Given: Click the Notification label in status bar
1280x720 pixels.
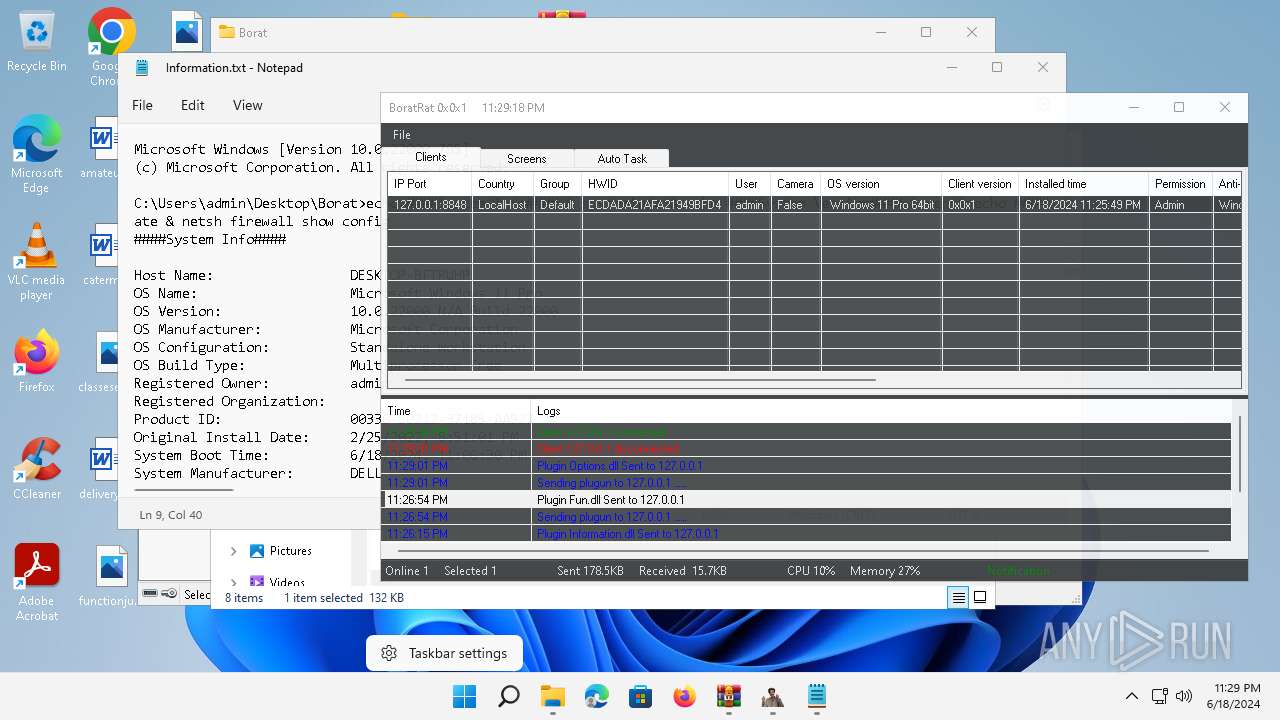Looking at the screenshot, I should click(x=1018, y=571).
